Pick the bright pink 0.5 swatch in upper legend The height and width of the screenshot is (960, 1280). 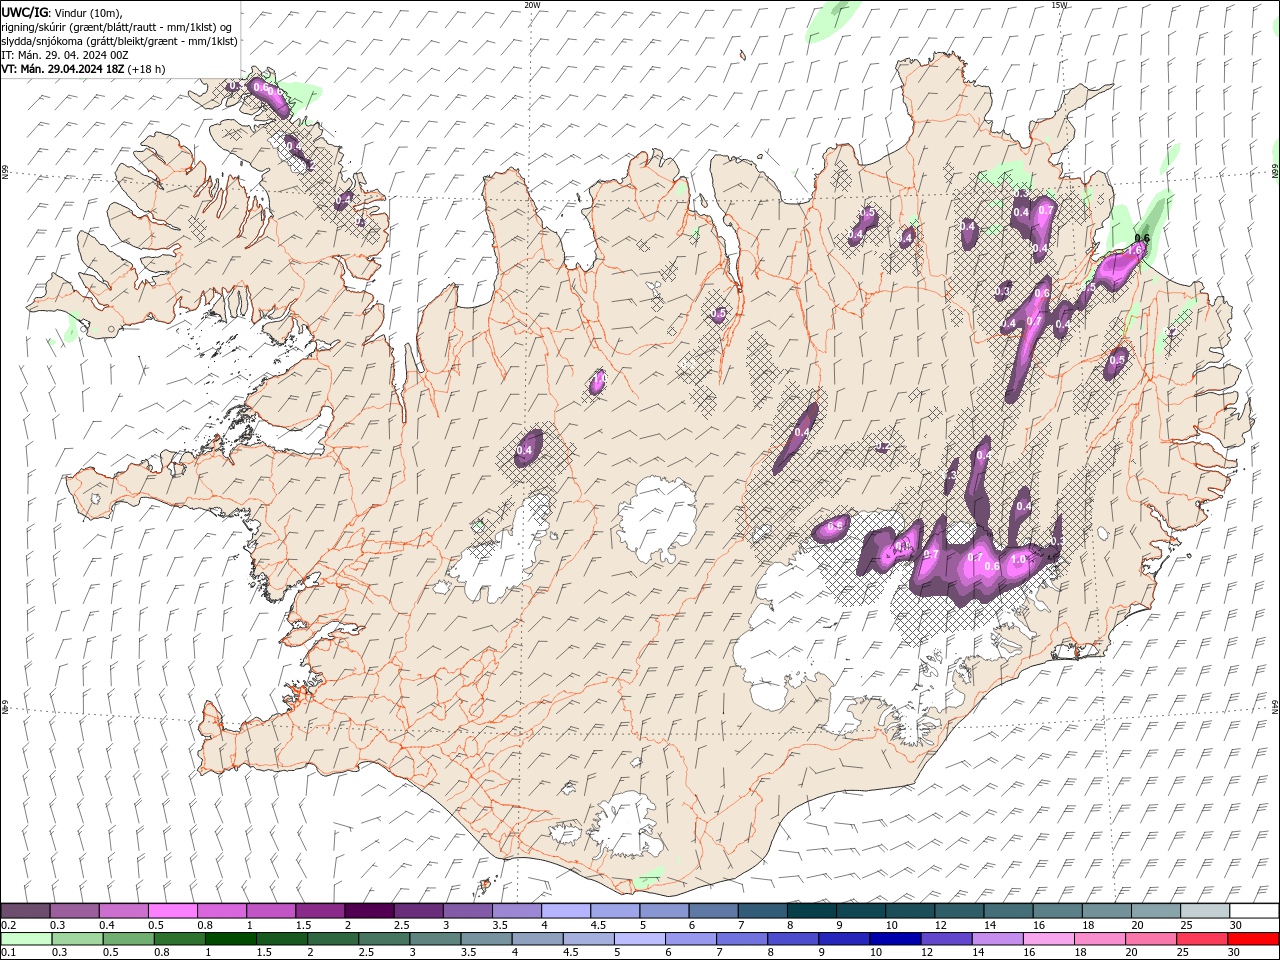pyautogui.click(x=172, y=911)
